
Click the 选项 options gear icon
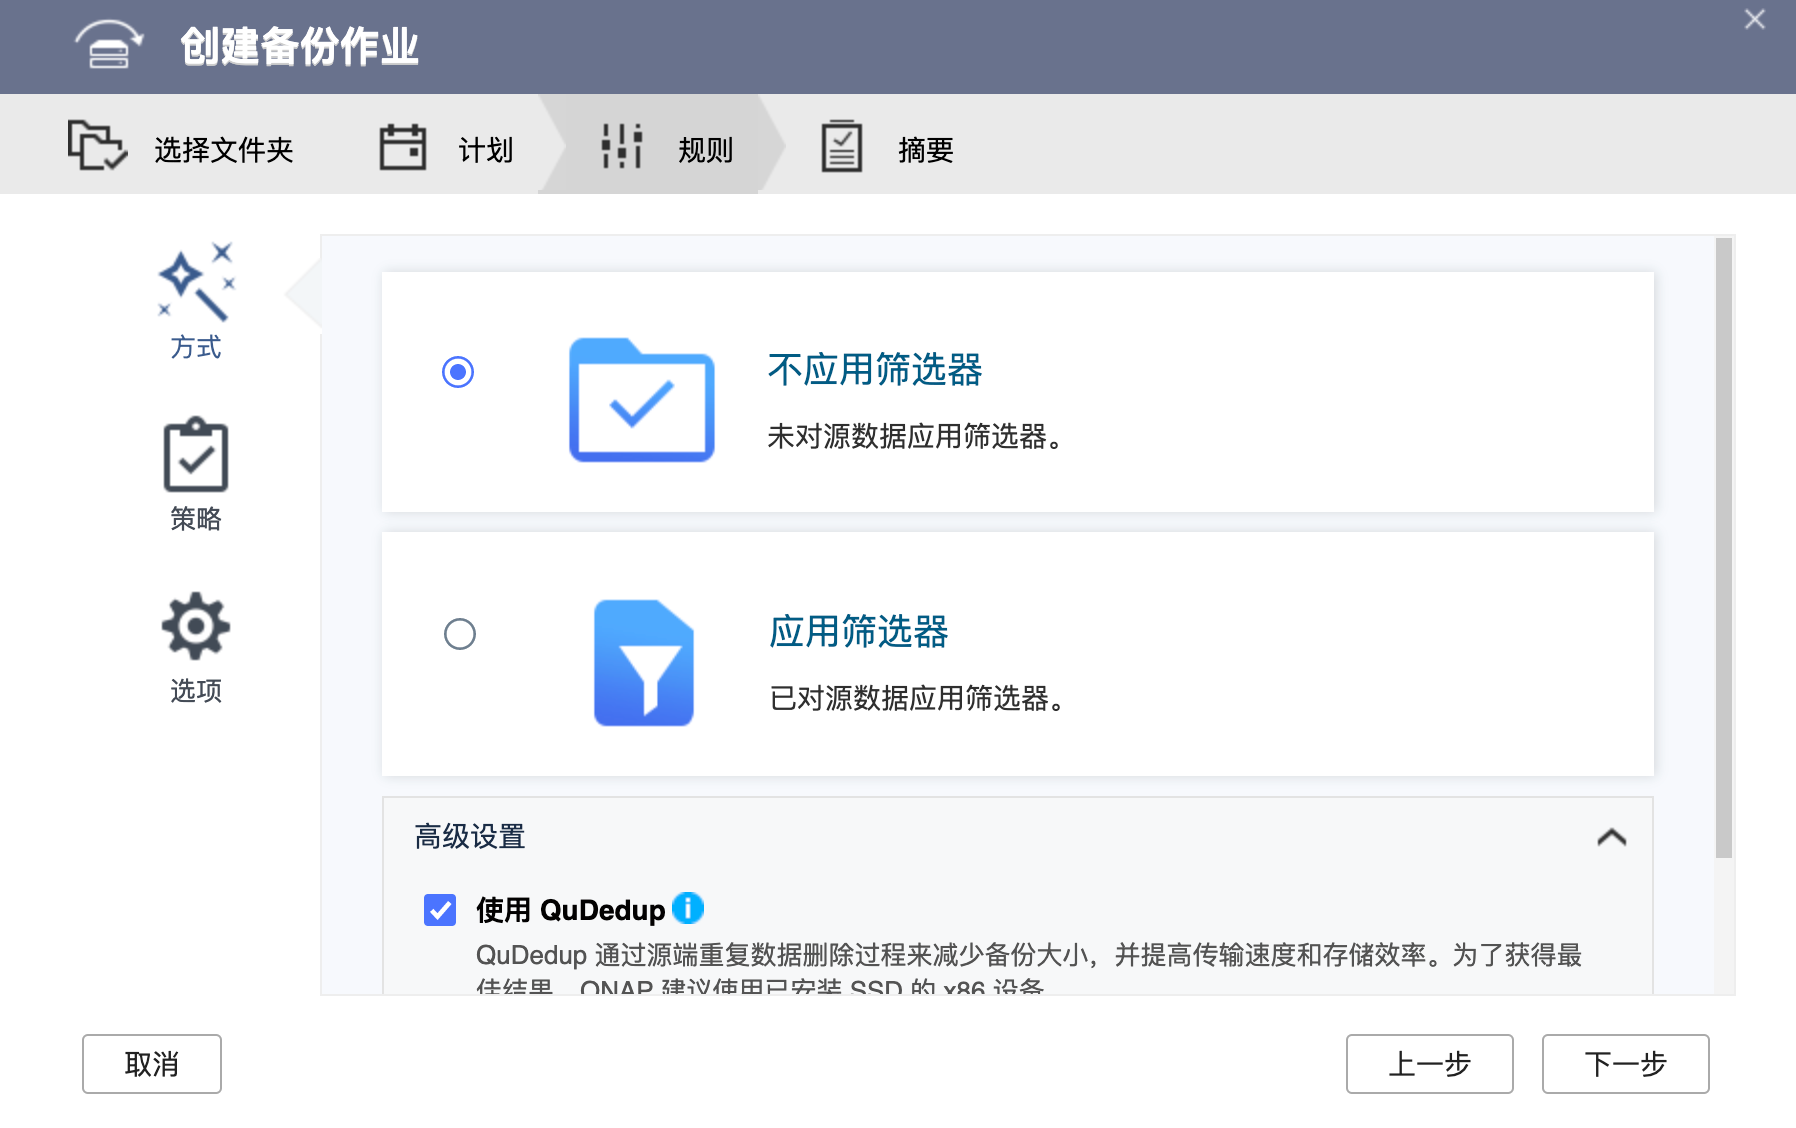click(x=195, y=625)
